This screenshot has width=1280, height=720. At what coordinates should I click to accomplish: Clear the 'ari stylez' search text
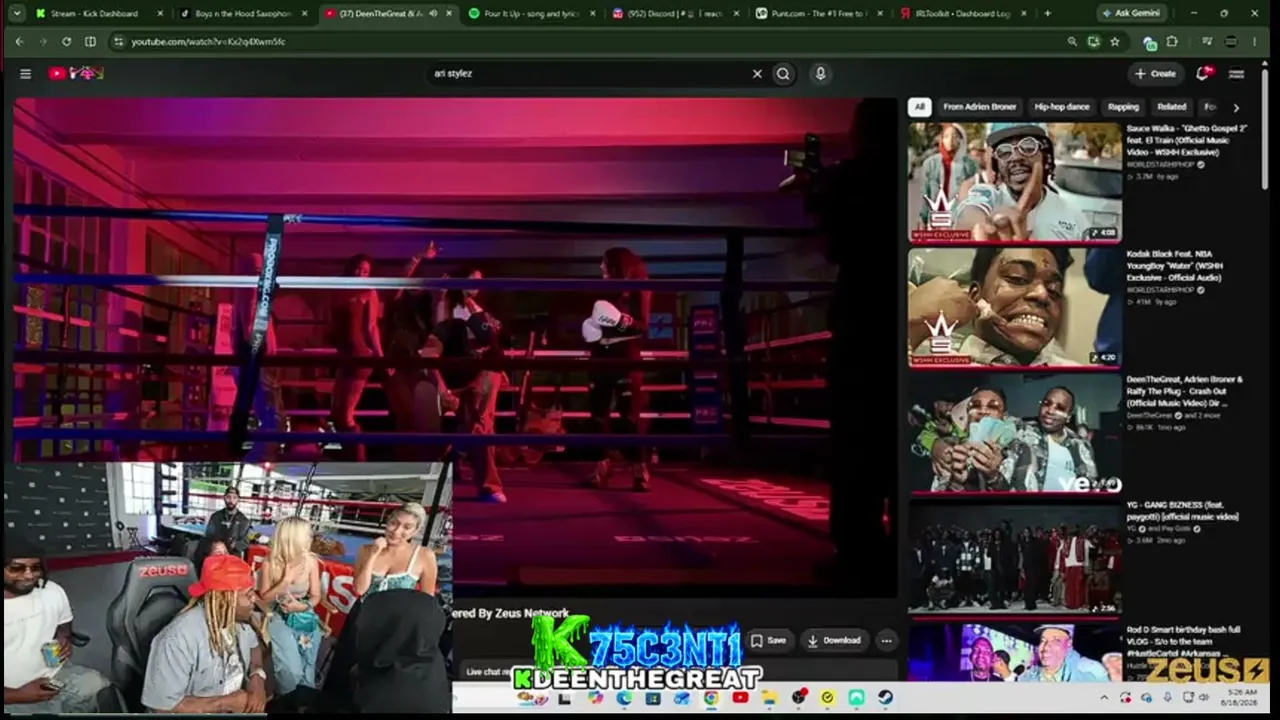pyautogui.click(x=757, y=73)
